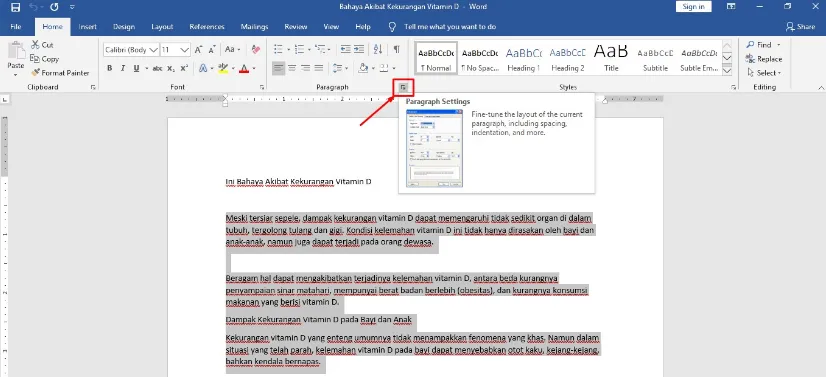Open the Clipboard pane launcher
Viewport: 826px width, 377px height.
[x=93, y=87]
